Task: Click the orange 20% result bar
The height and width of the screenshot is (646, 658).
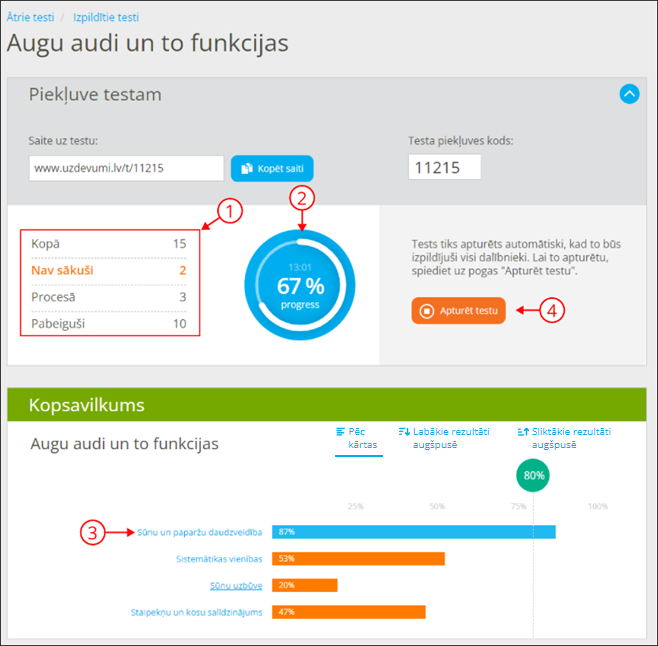Action: tap(305, 585)
